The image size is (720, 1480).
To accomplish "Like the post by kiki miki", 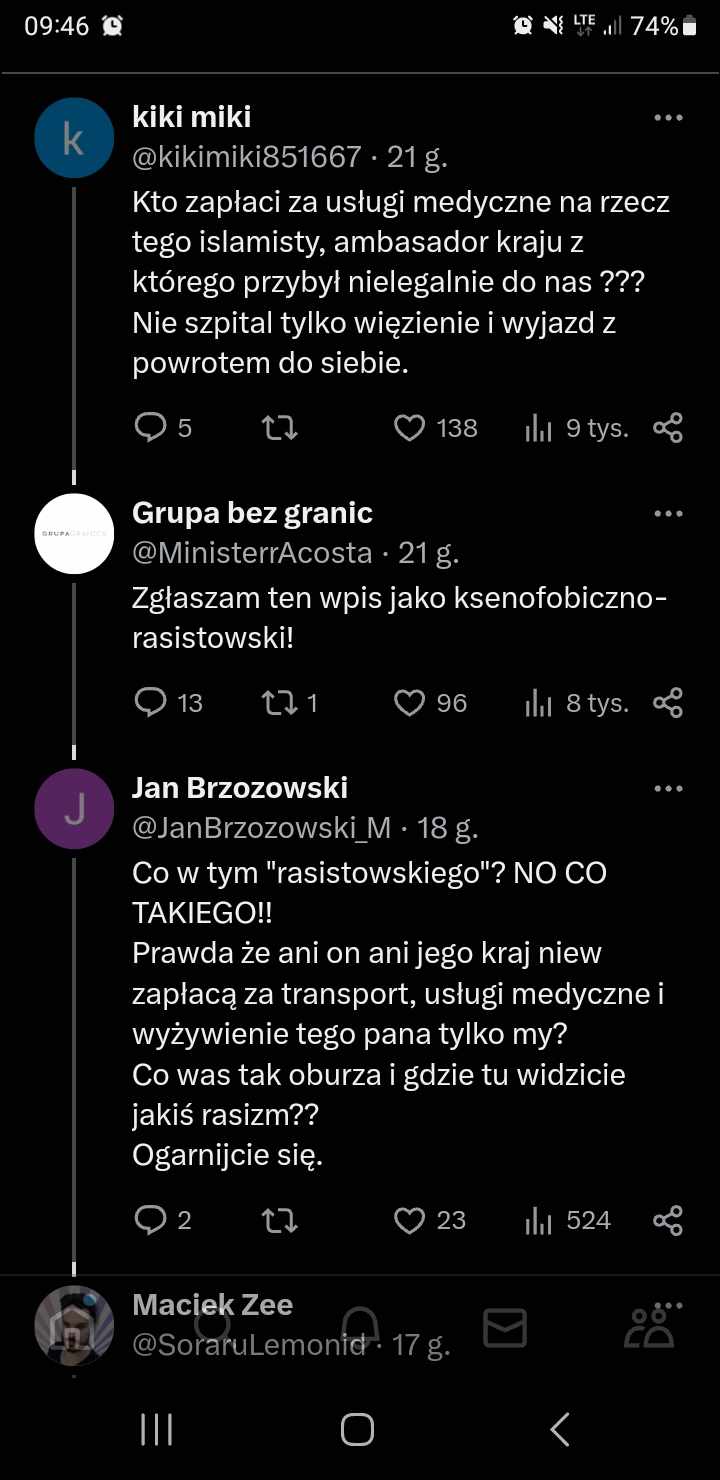I will [410, 428].
